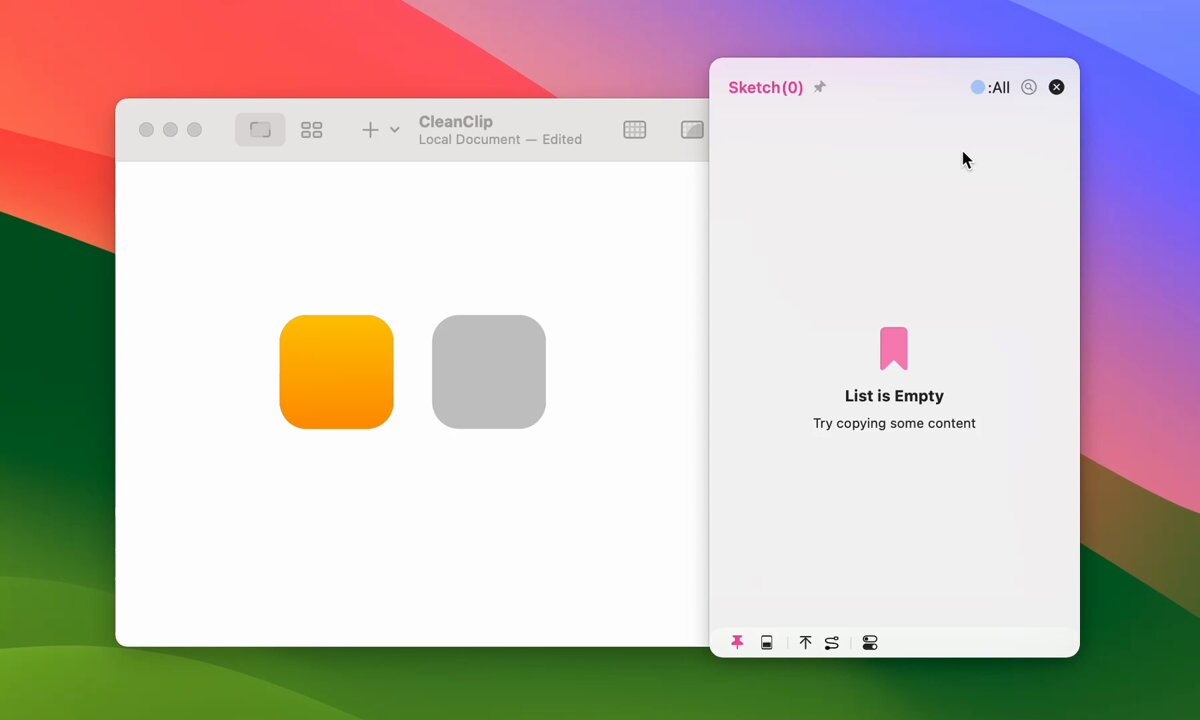Click the gray pin icon beside Sketch title
This screenshot has width=1200, height=720.
[x=819, y=88]
